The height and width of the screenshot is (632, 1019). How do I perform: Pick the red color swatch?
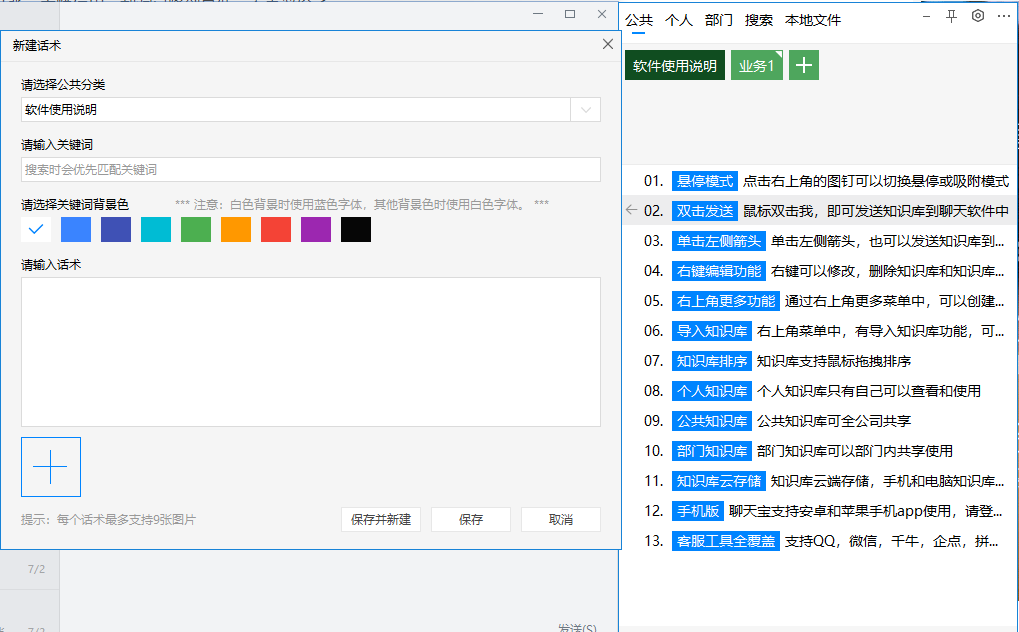[276, 229]
